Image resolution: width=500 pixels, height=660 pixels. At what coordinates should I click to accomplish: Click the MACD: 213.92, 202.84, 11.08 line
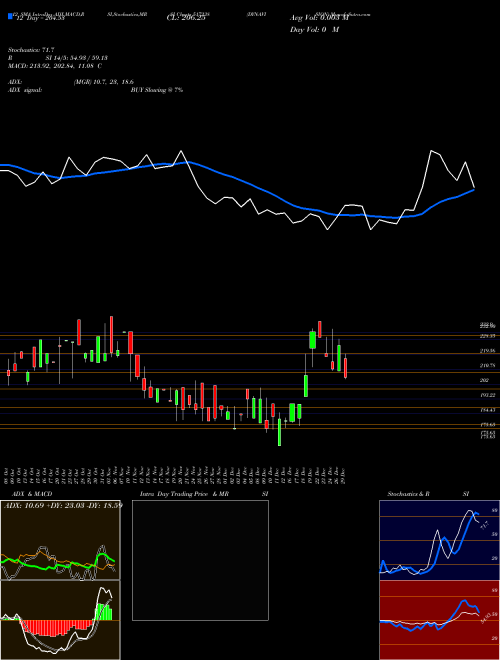[x=55, y=66]
